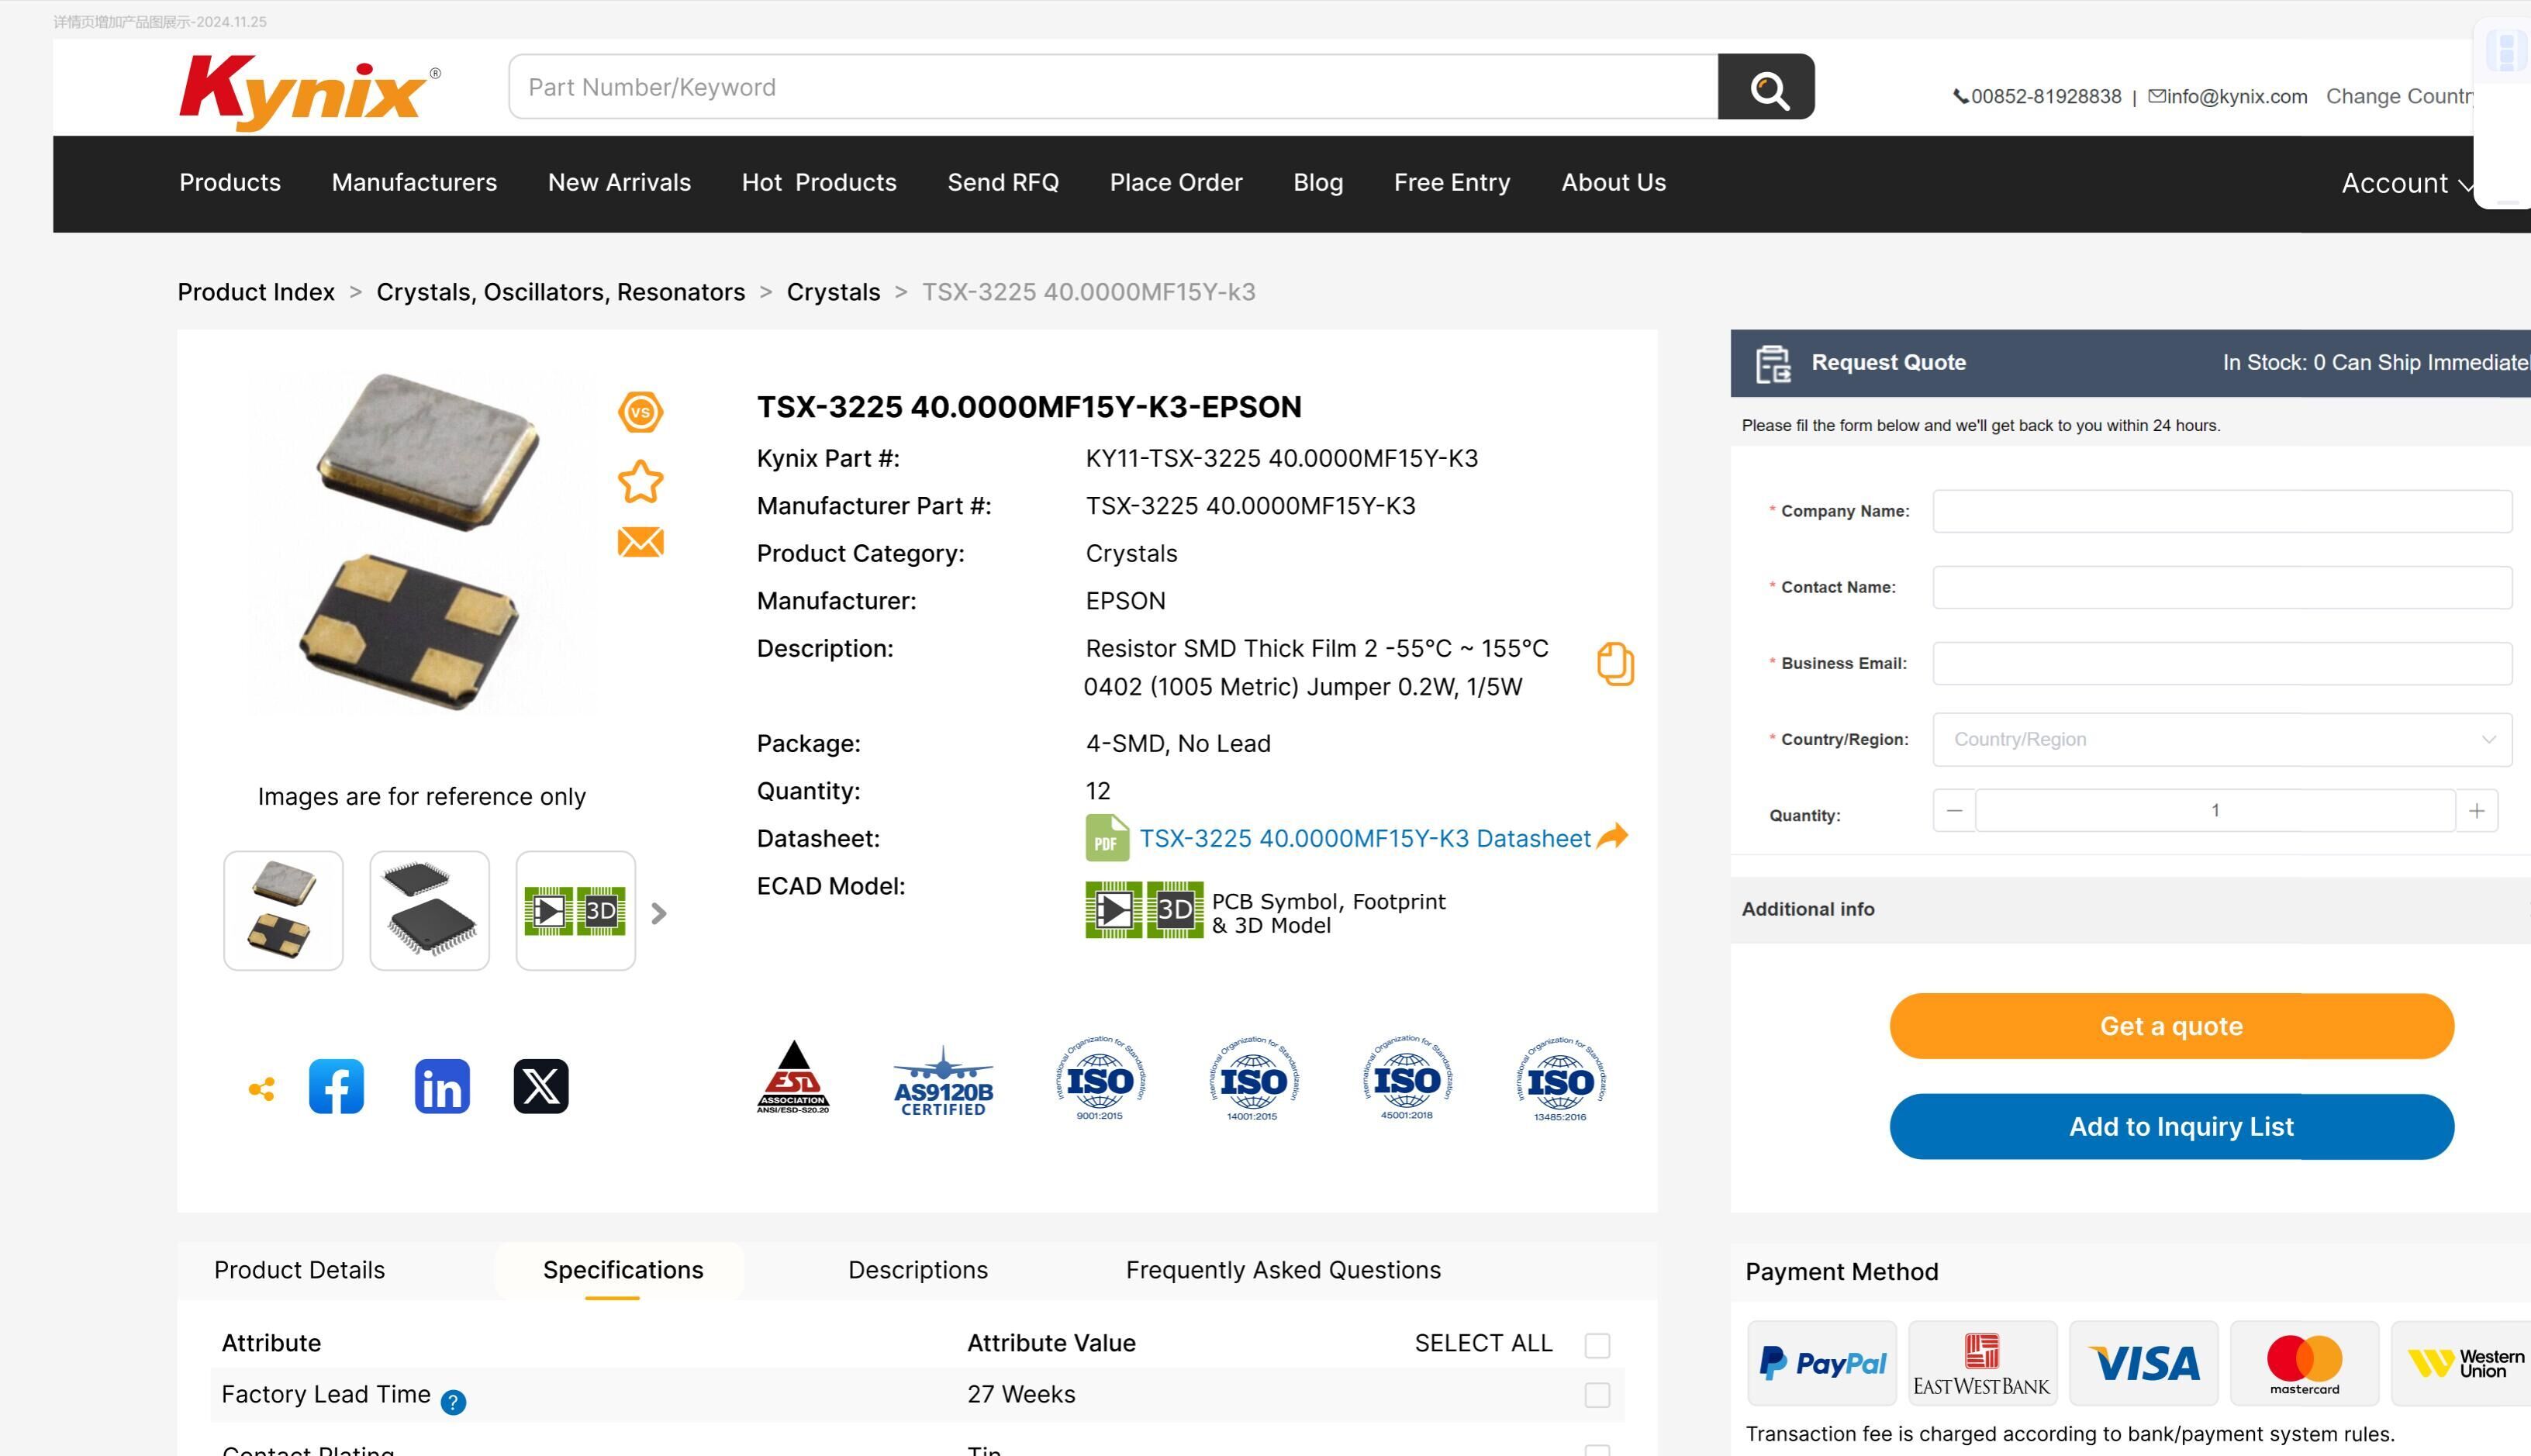Switch to the Specifications tab
The width and height of the screenshot is (2531, 1456).
point(623,1270)
